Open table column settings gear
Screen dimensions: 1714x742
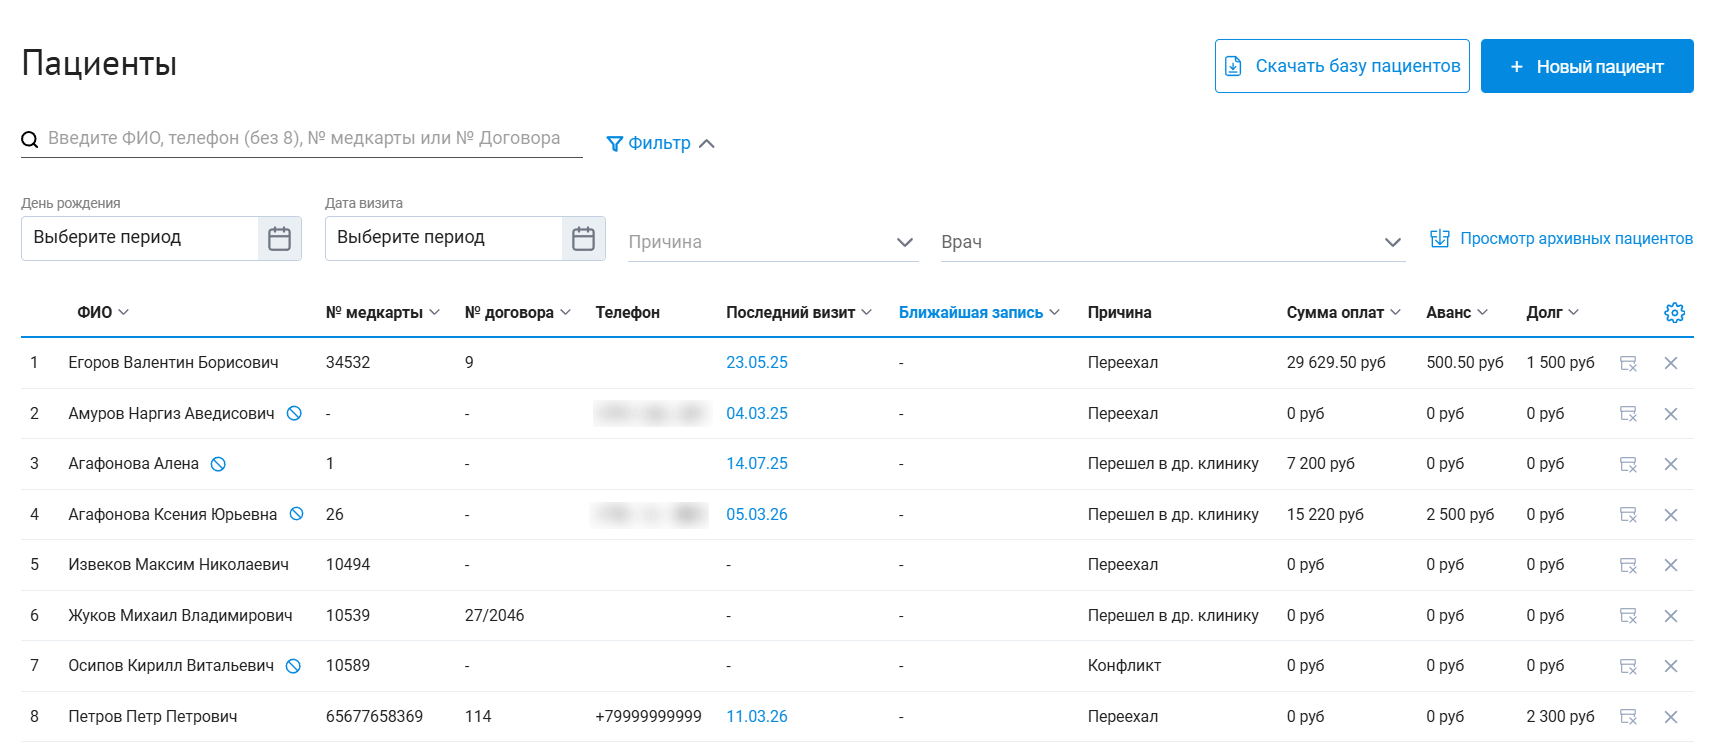click(1674, 312)
